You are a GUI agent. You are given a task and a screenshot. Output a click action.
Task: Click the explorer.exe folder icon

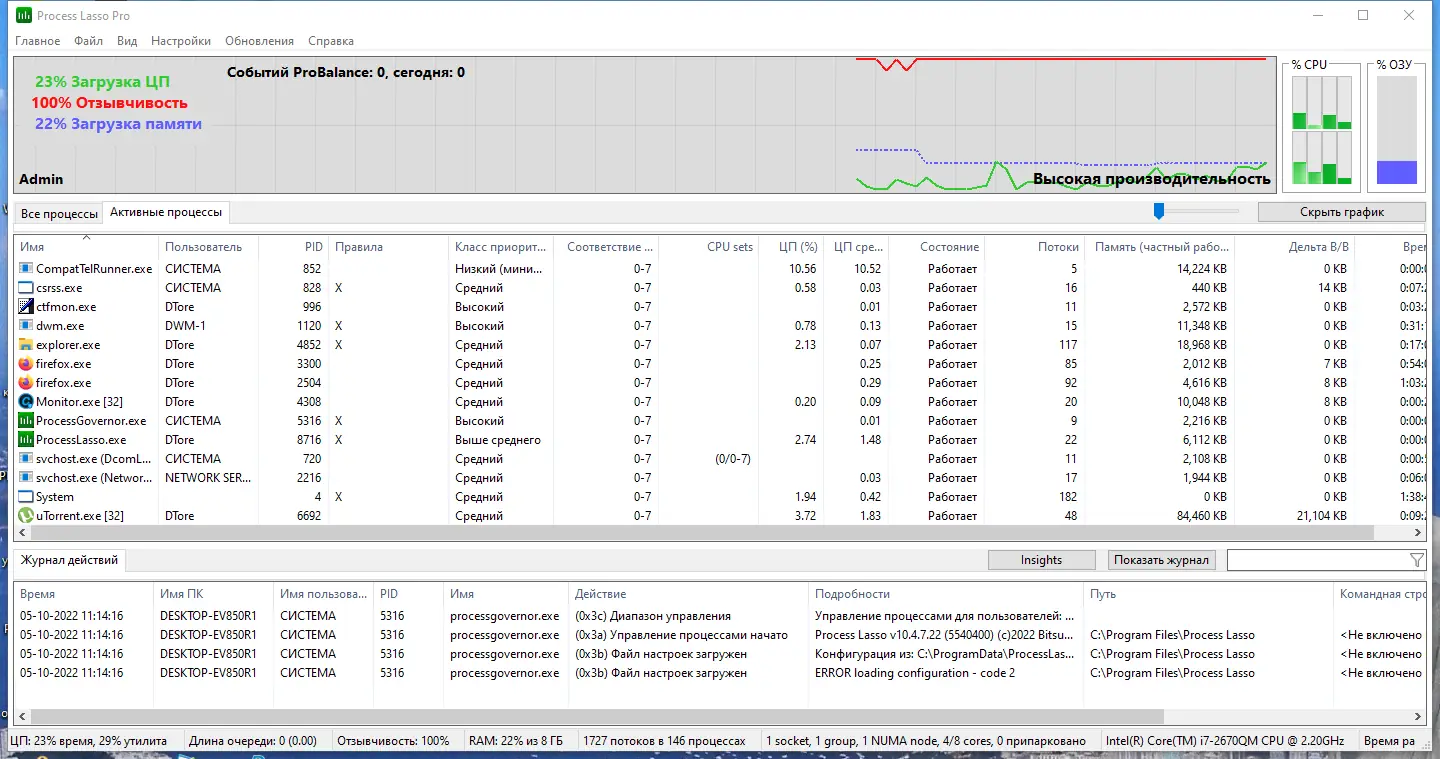tap(26, 345)
